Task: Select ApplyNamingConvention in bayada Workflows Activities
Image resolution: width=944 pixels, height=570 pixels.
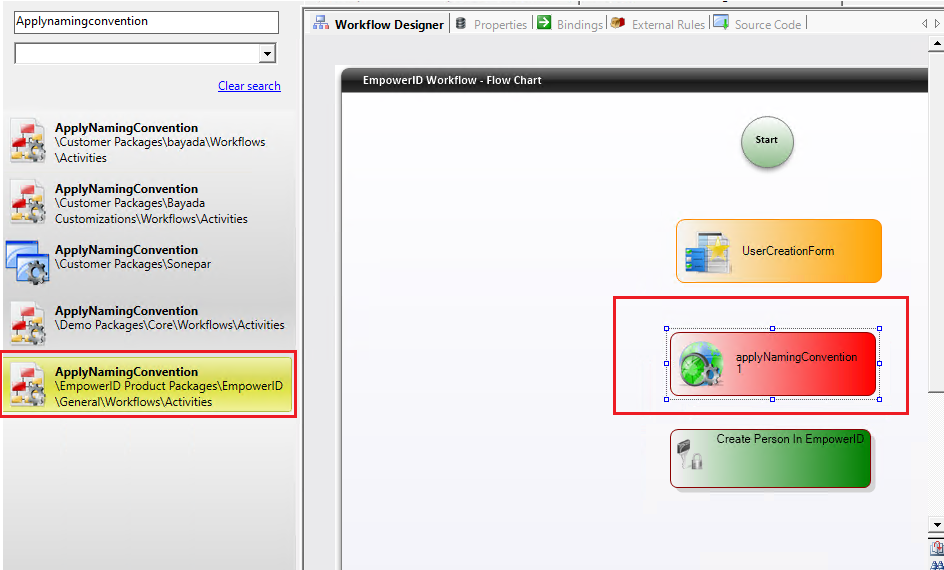Action: pos(148,143)
